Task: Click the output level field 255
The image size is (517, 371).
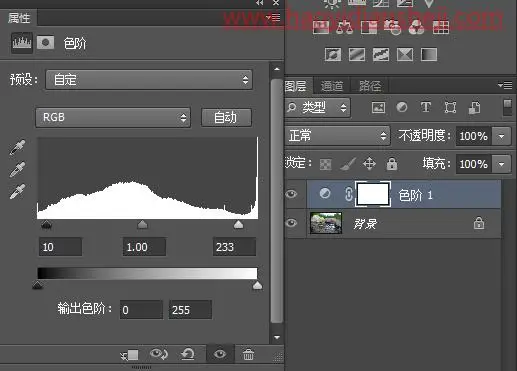Action: [x=190, y=310]
